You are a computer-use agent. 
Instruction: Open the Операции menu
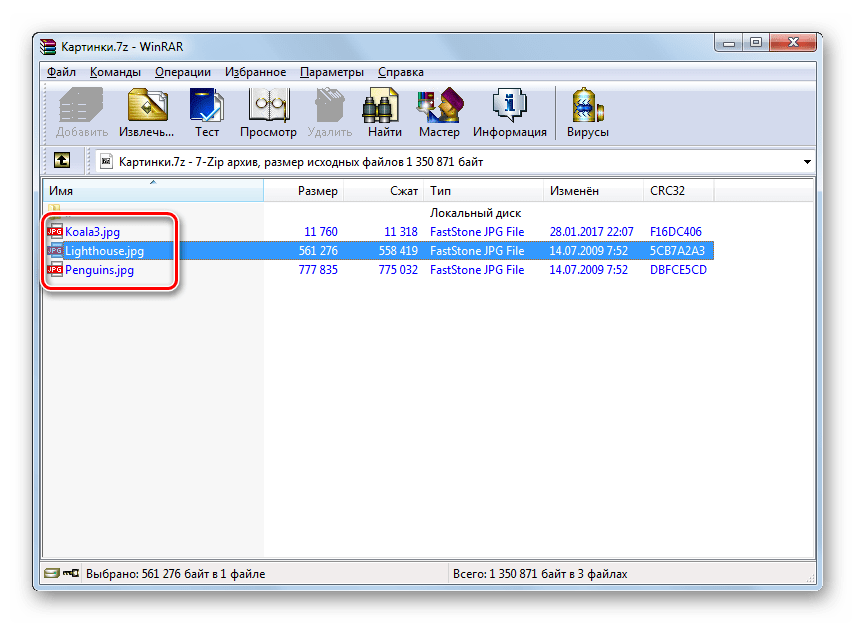coord(183,72)
